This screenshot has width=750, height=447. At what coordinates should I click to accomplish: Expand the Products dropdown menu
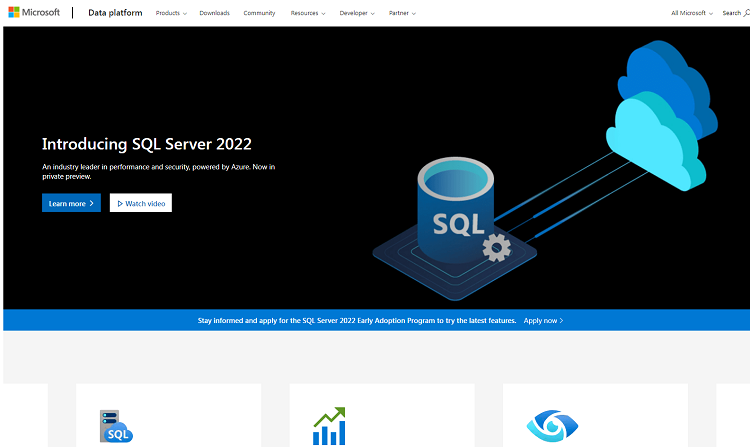point(171,13)
